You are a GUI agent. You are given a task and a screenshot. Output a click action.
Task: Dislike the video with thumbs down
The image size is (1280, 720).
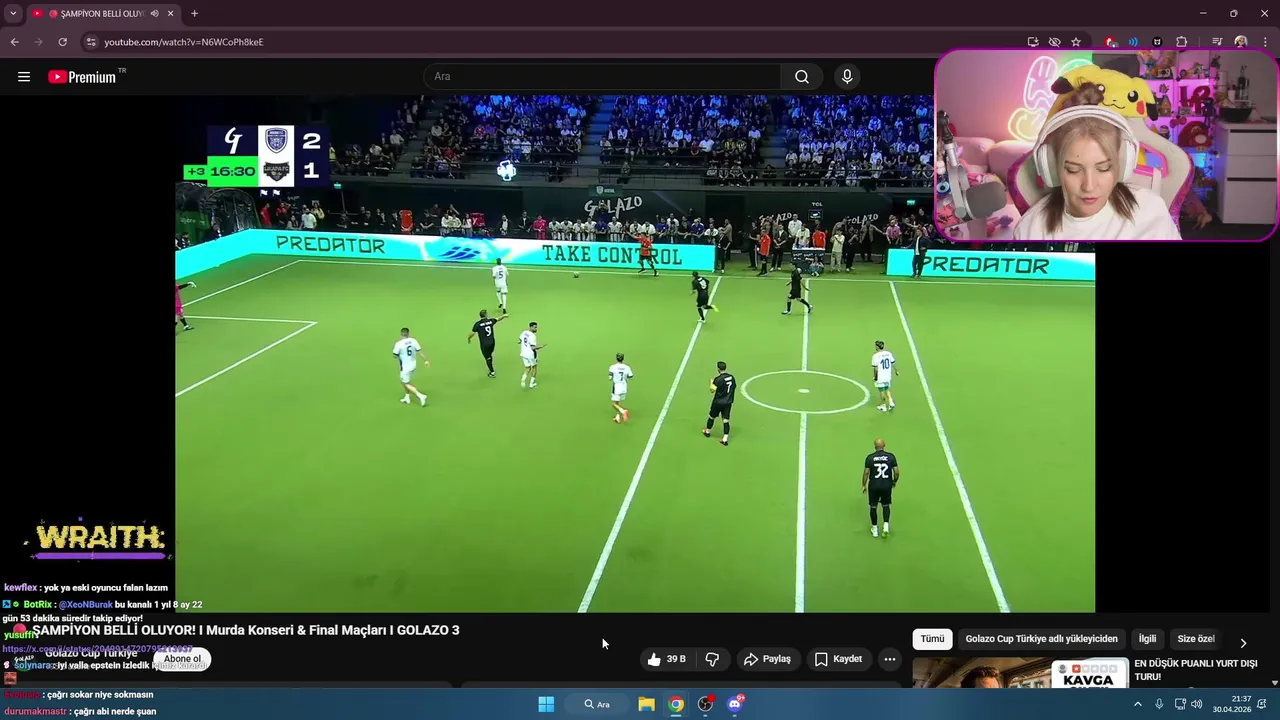[712, 659]
